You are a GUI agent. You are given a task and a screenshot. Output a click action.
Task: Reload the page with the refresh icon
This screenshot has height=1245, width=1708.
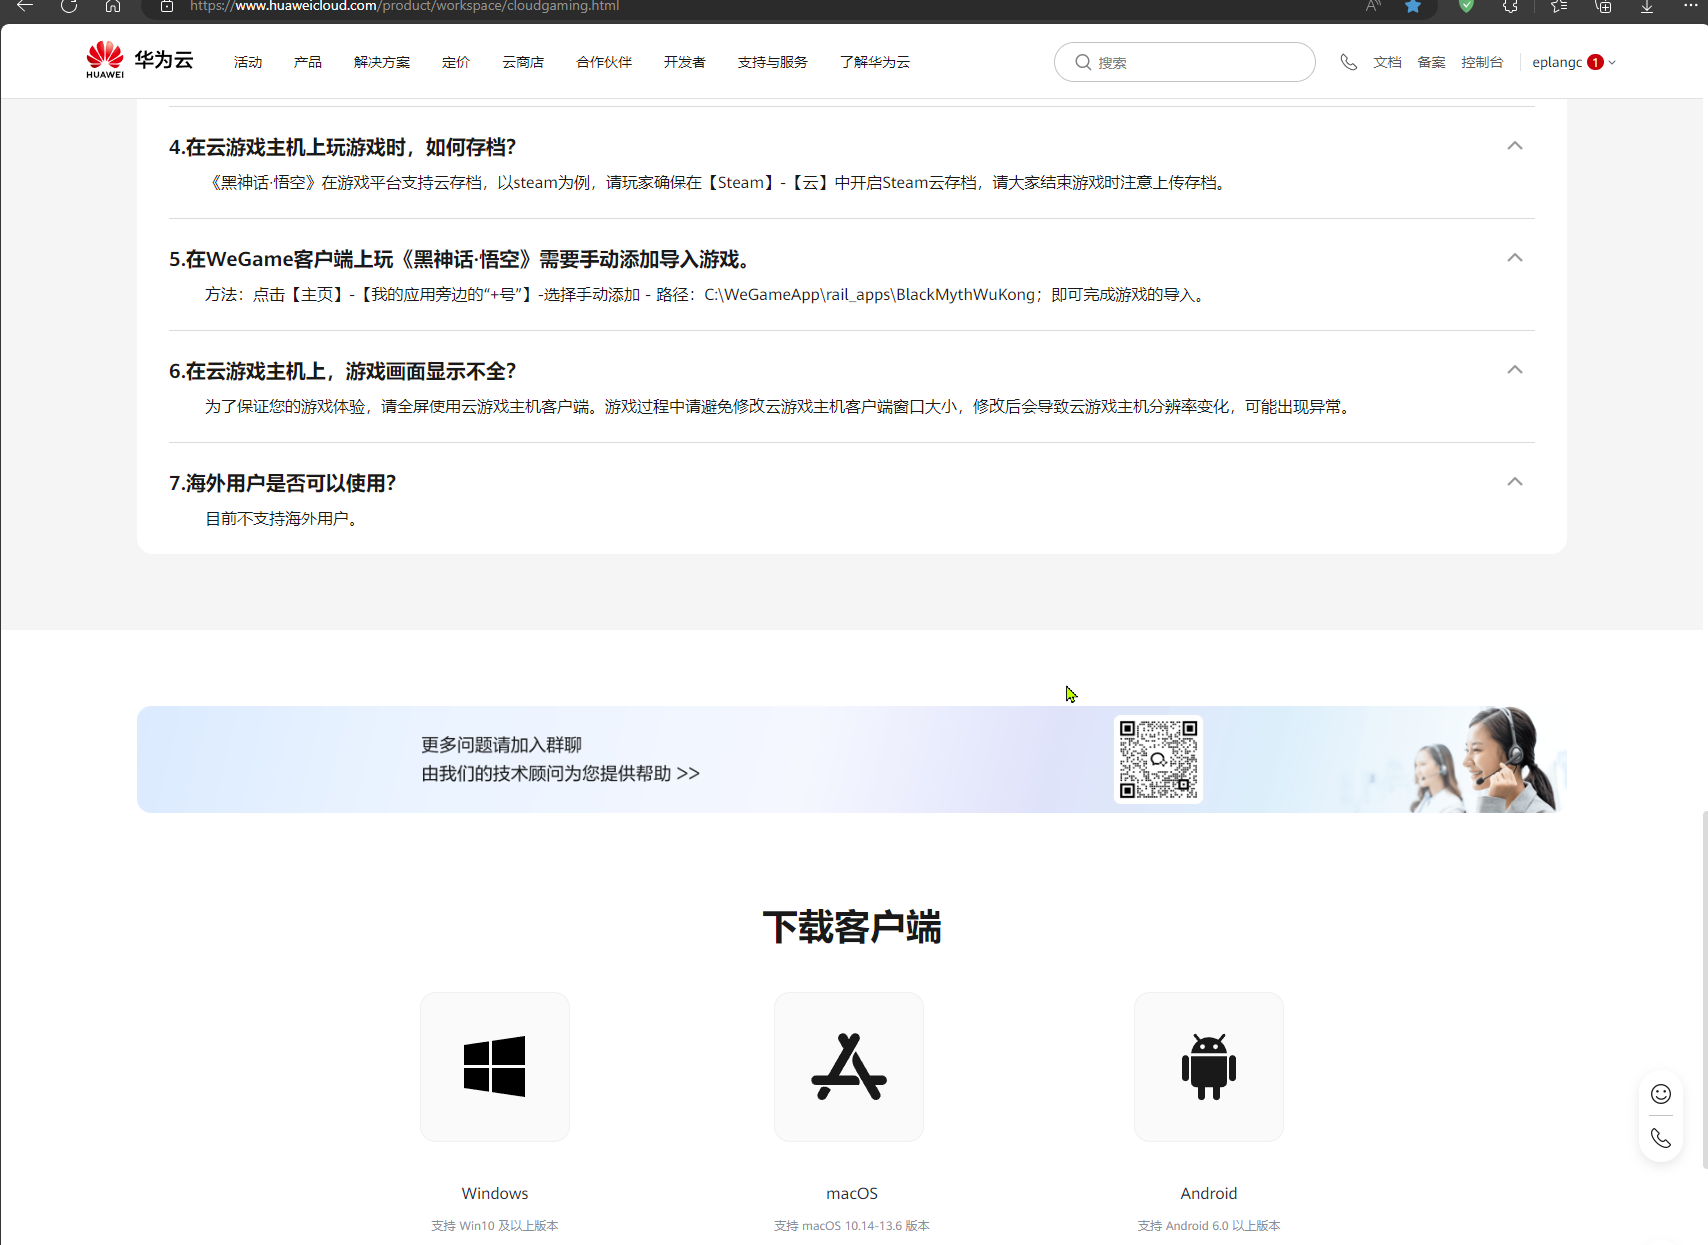(69, 6)
